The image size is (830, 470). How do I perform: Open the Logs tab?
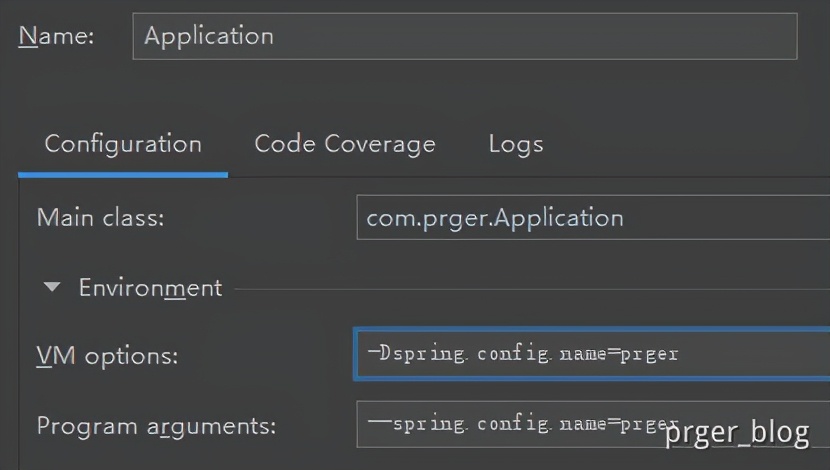[516, 144]
